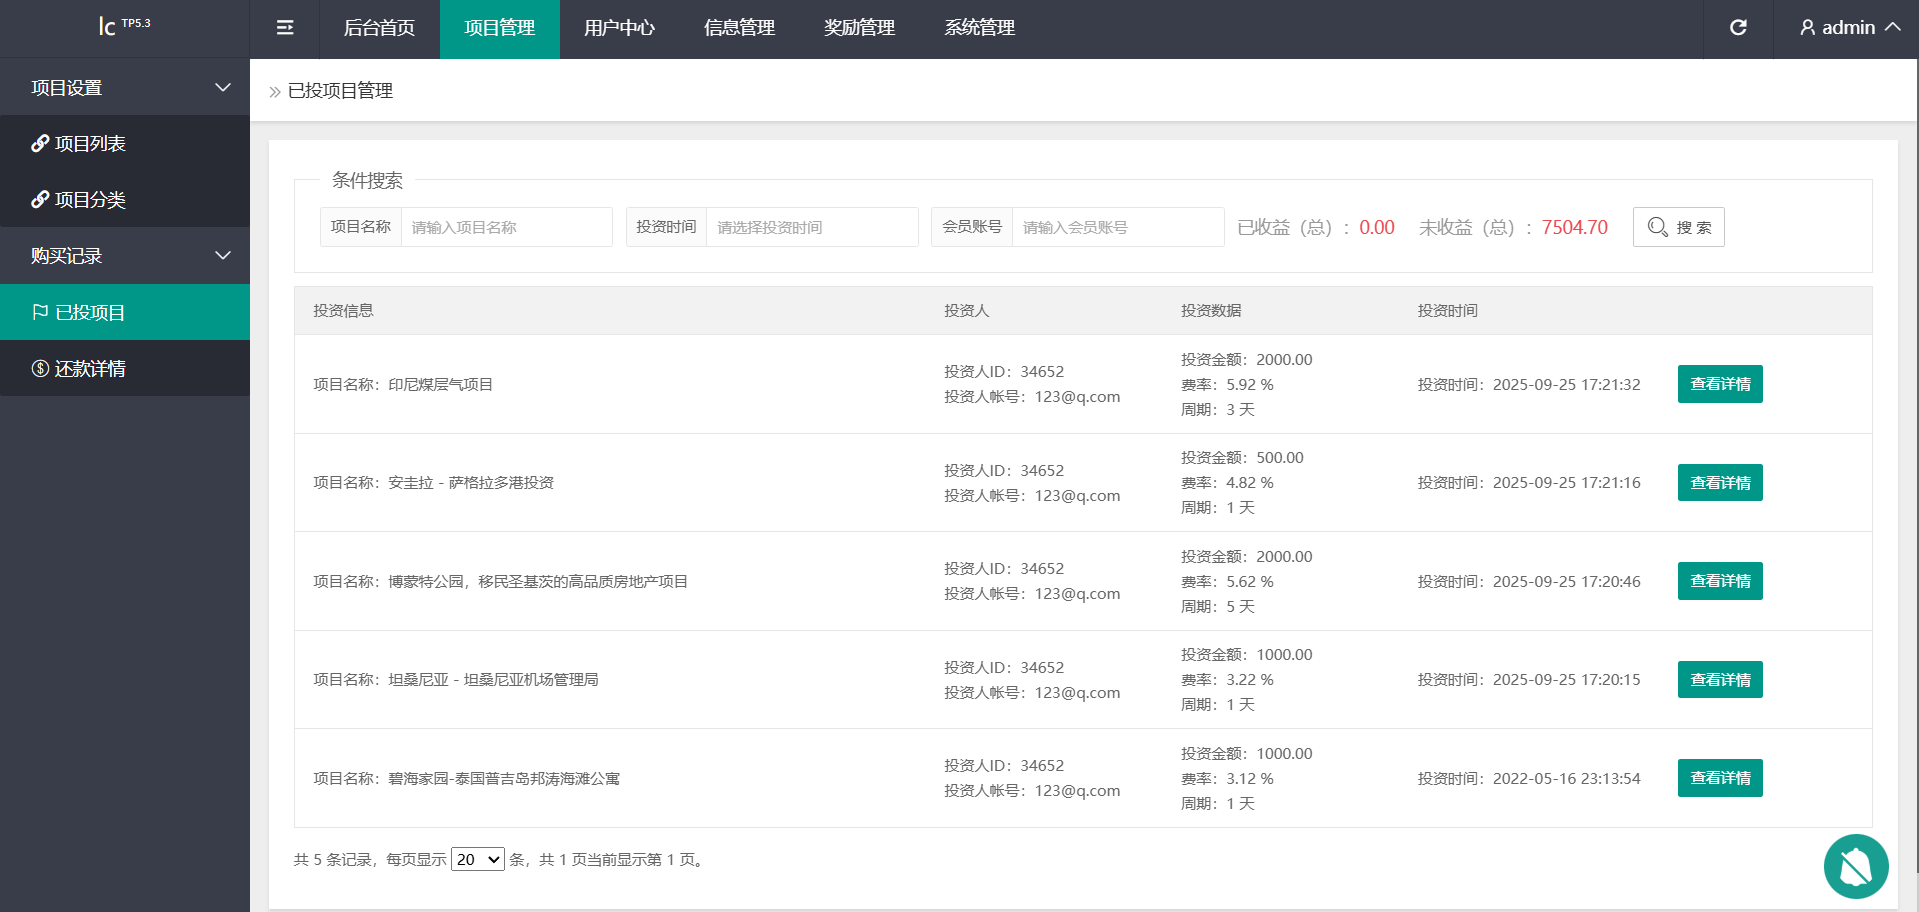
Task: Click the refresh icon in top bar
Action: click(x=1738, y=28)
